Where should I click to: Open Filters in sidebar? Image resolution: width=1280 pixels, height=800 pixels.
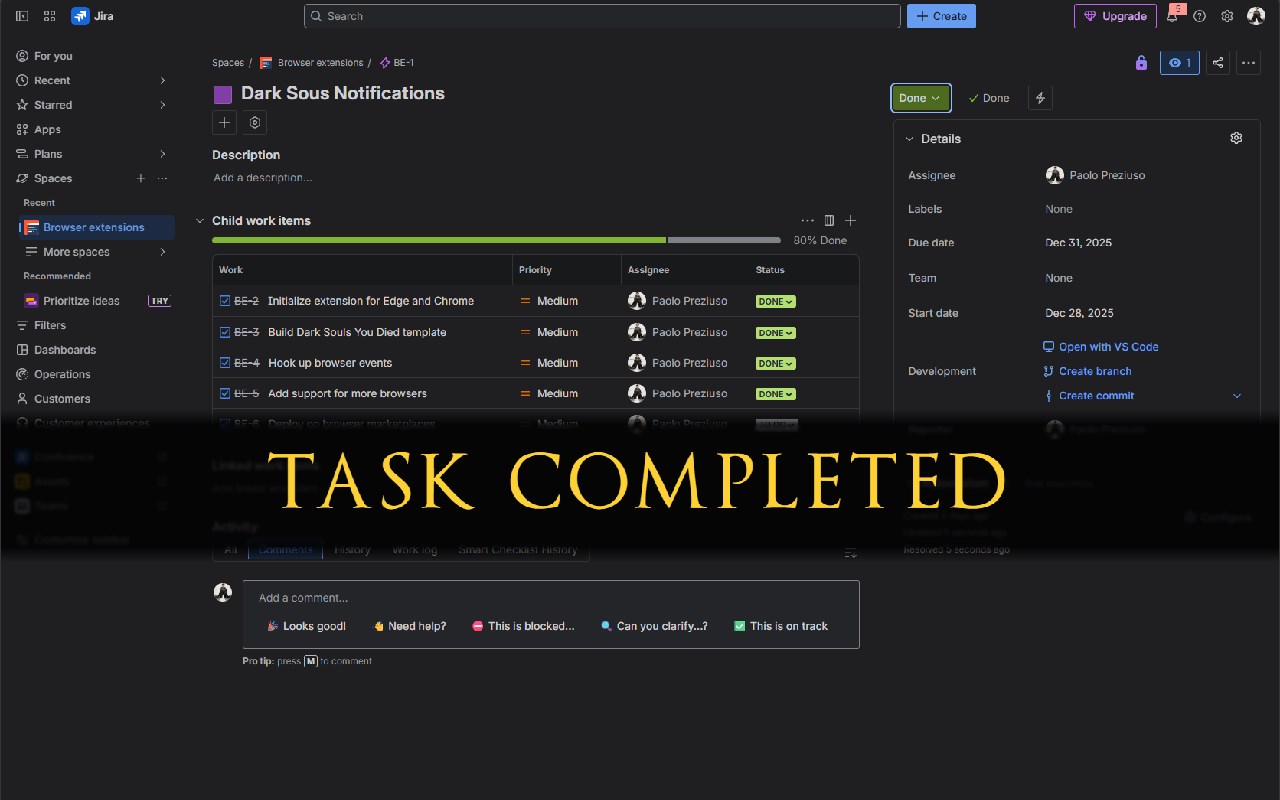[x=92, y=325]
